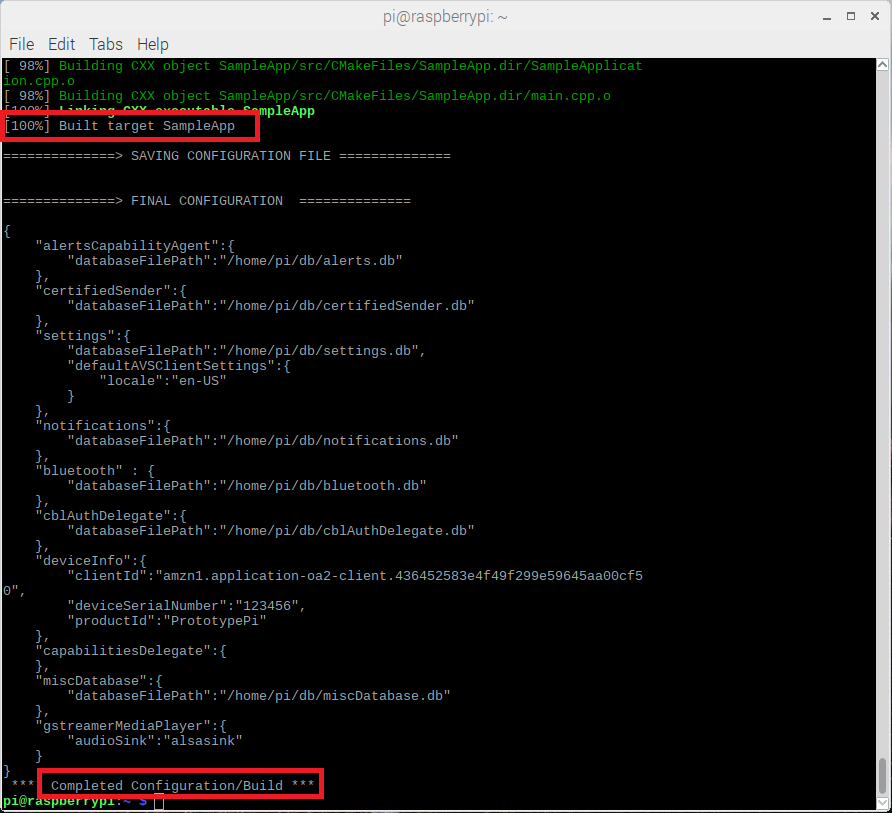The image size is (892, 813).
Task: Click the "productId":"PrototypePi" line
Action: [x=167, y=621]
